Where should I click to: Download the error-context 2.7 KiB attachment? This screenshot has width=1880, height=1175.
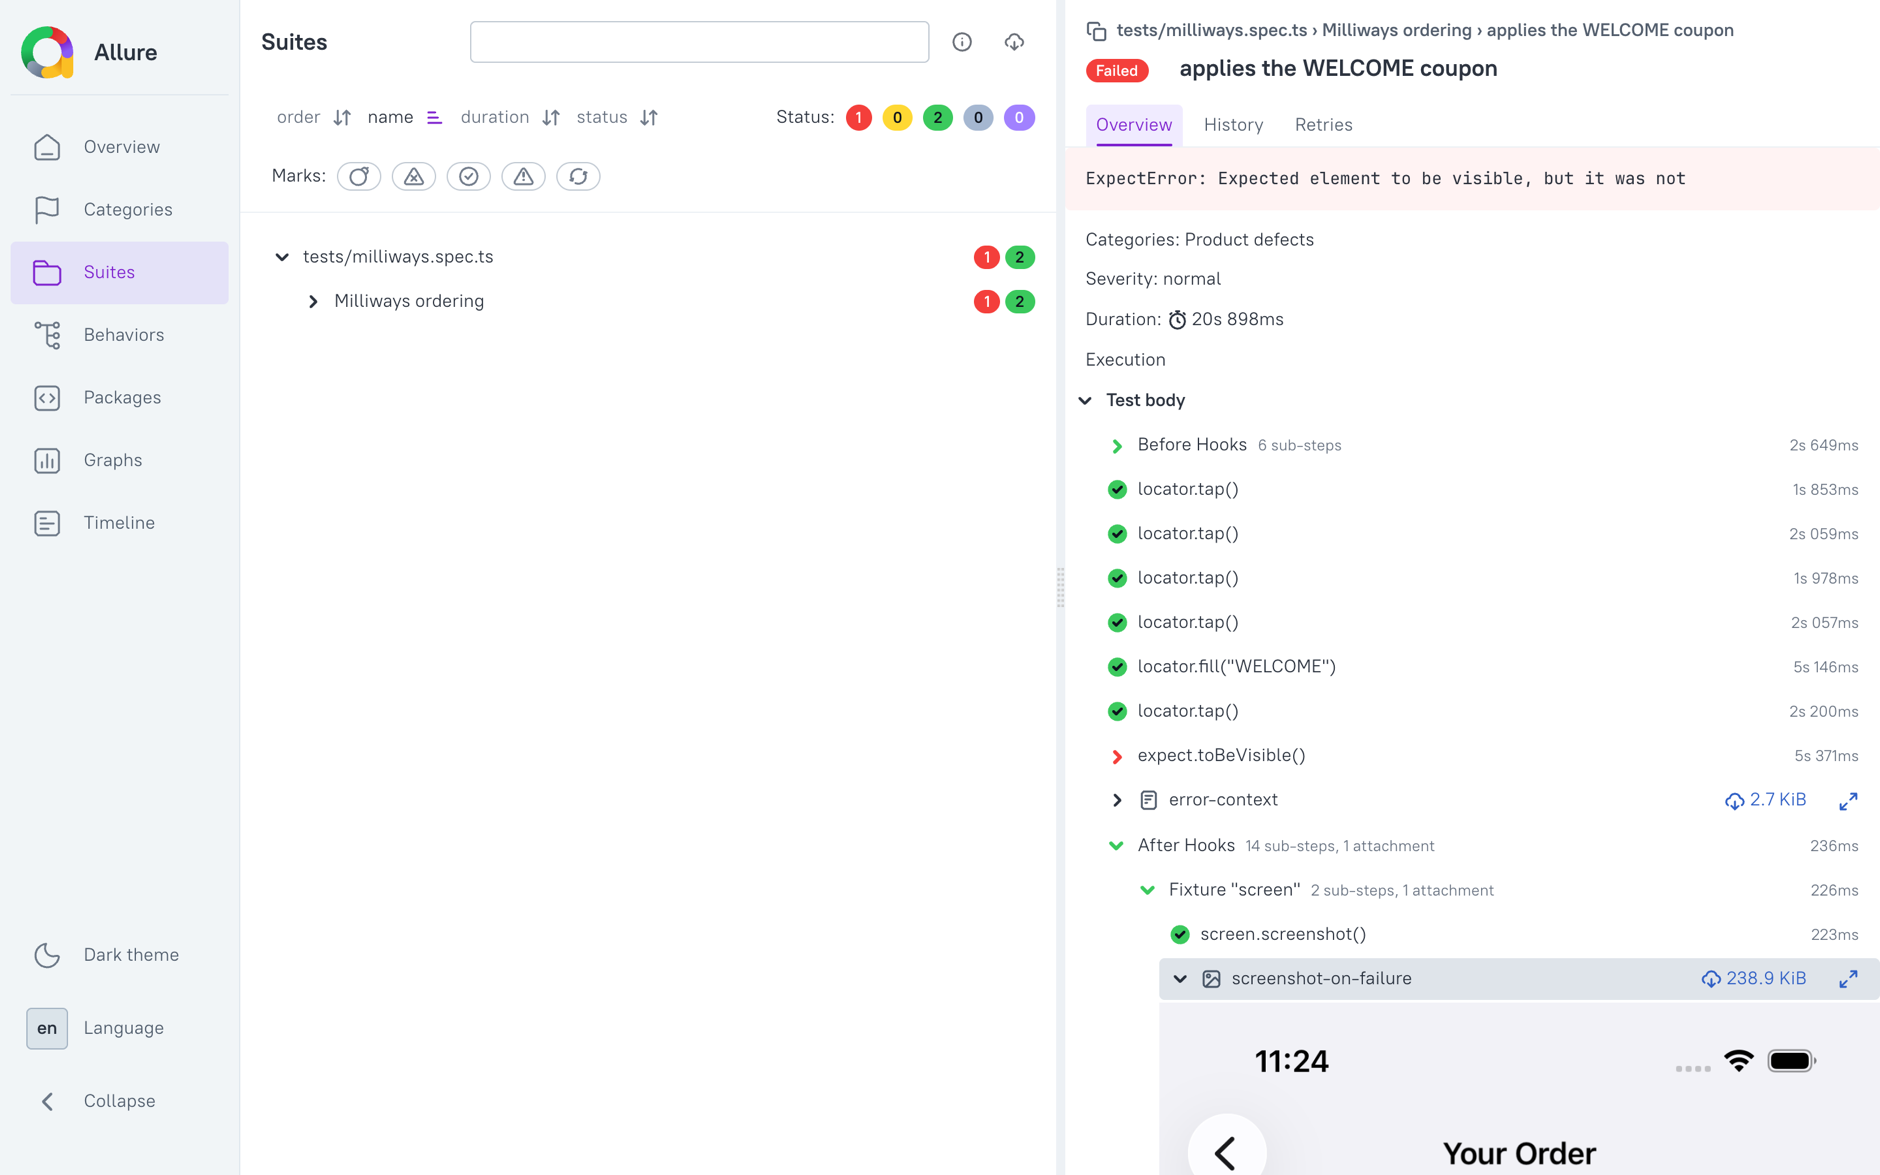[1765, 800]
